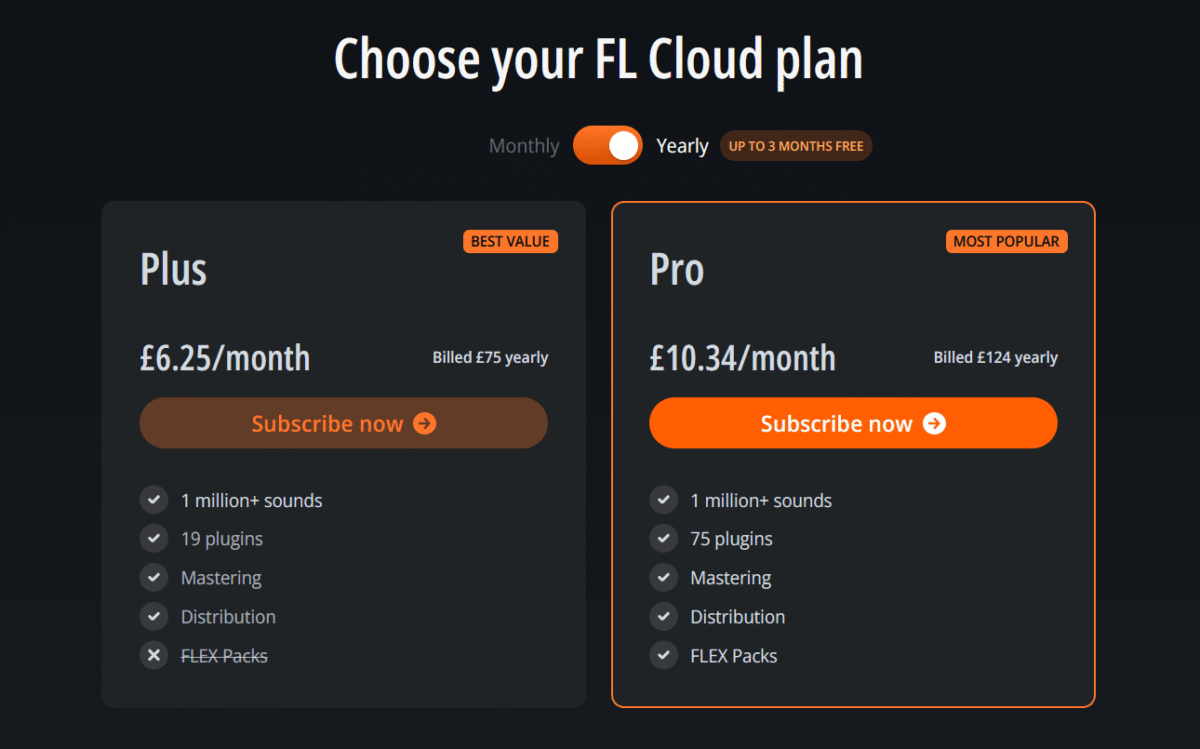This screenshot has width=1200, height=749.
Task: Toggle the Monthly/Yearly billing switch
Action: [x=607, y=146]
